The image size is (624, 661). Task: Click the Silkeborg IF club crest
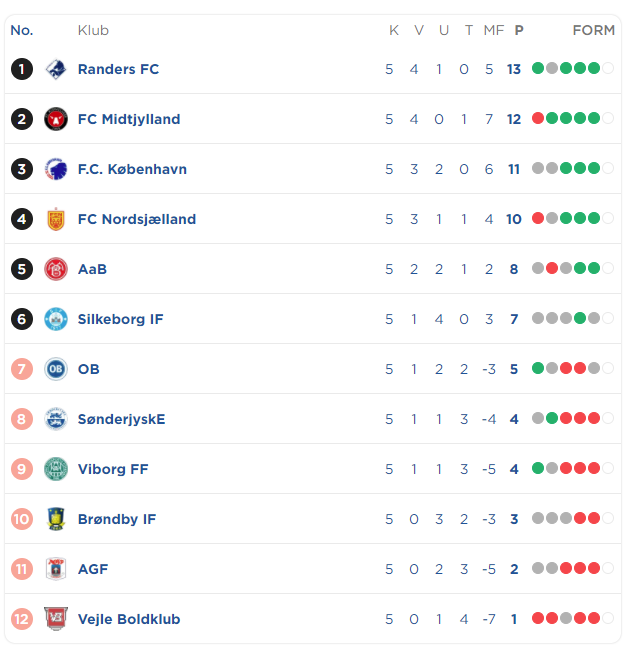(x=56, y=319)
